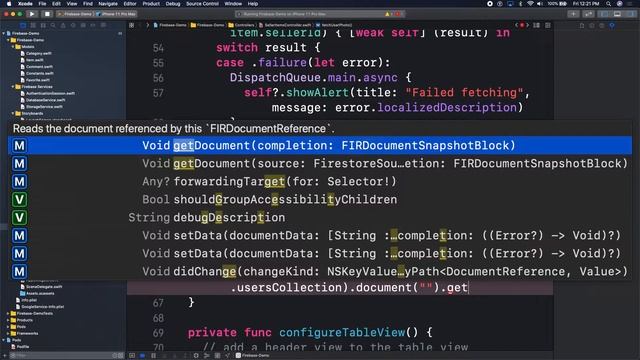Toggle breakpoints activation in debug bar
Screen dimensions: 640x360
pyautogui.click(x=142, y=356)
